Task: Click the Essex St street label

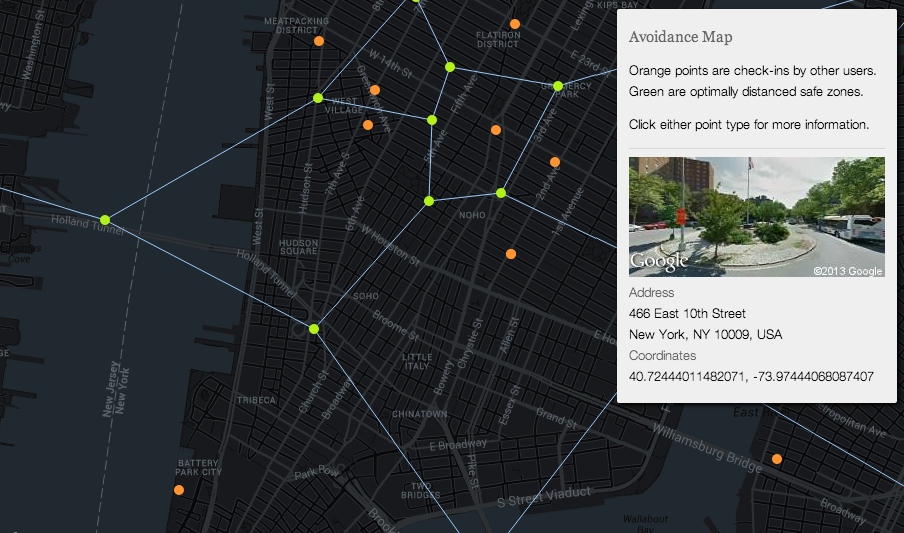Action: [x=508, y=404]
